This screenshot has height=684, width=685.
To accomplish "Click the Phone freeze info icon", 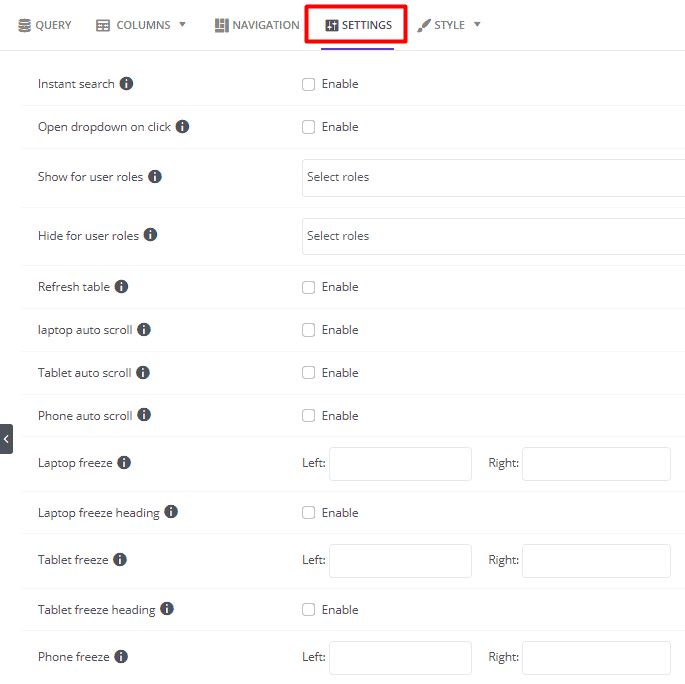I will point(121,656).
